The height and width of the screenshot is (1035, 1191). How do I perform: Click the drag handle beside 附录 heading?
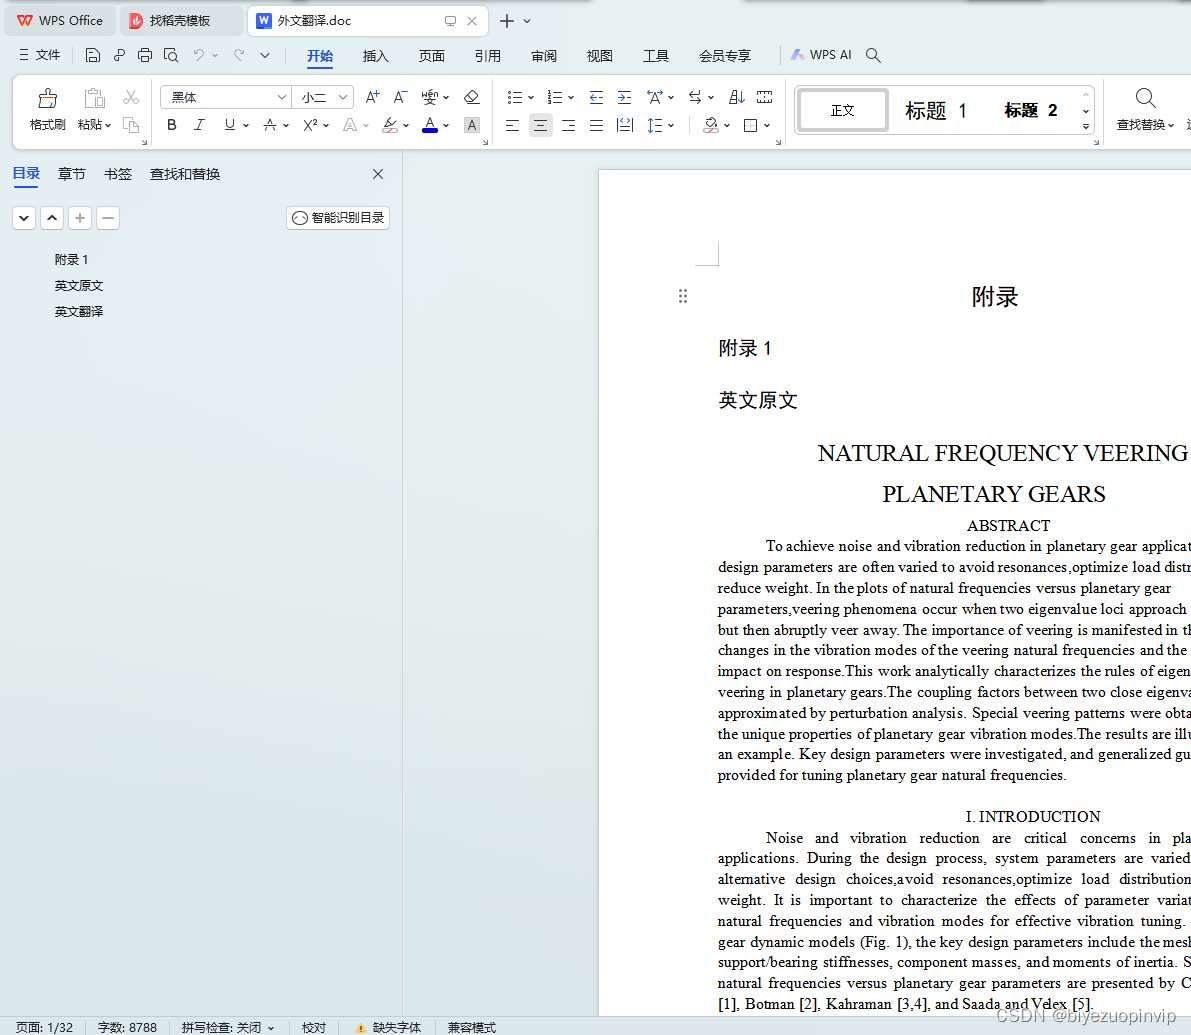pyautogui.click(x=683, y=296)
